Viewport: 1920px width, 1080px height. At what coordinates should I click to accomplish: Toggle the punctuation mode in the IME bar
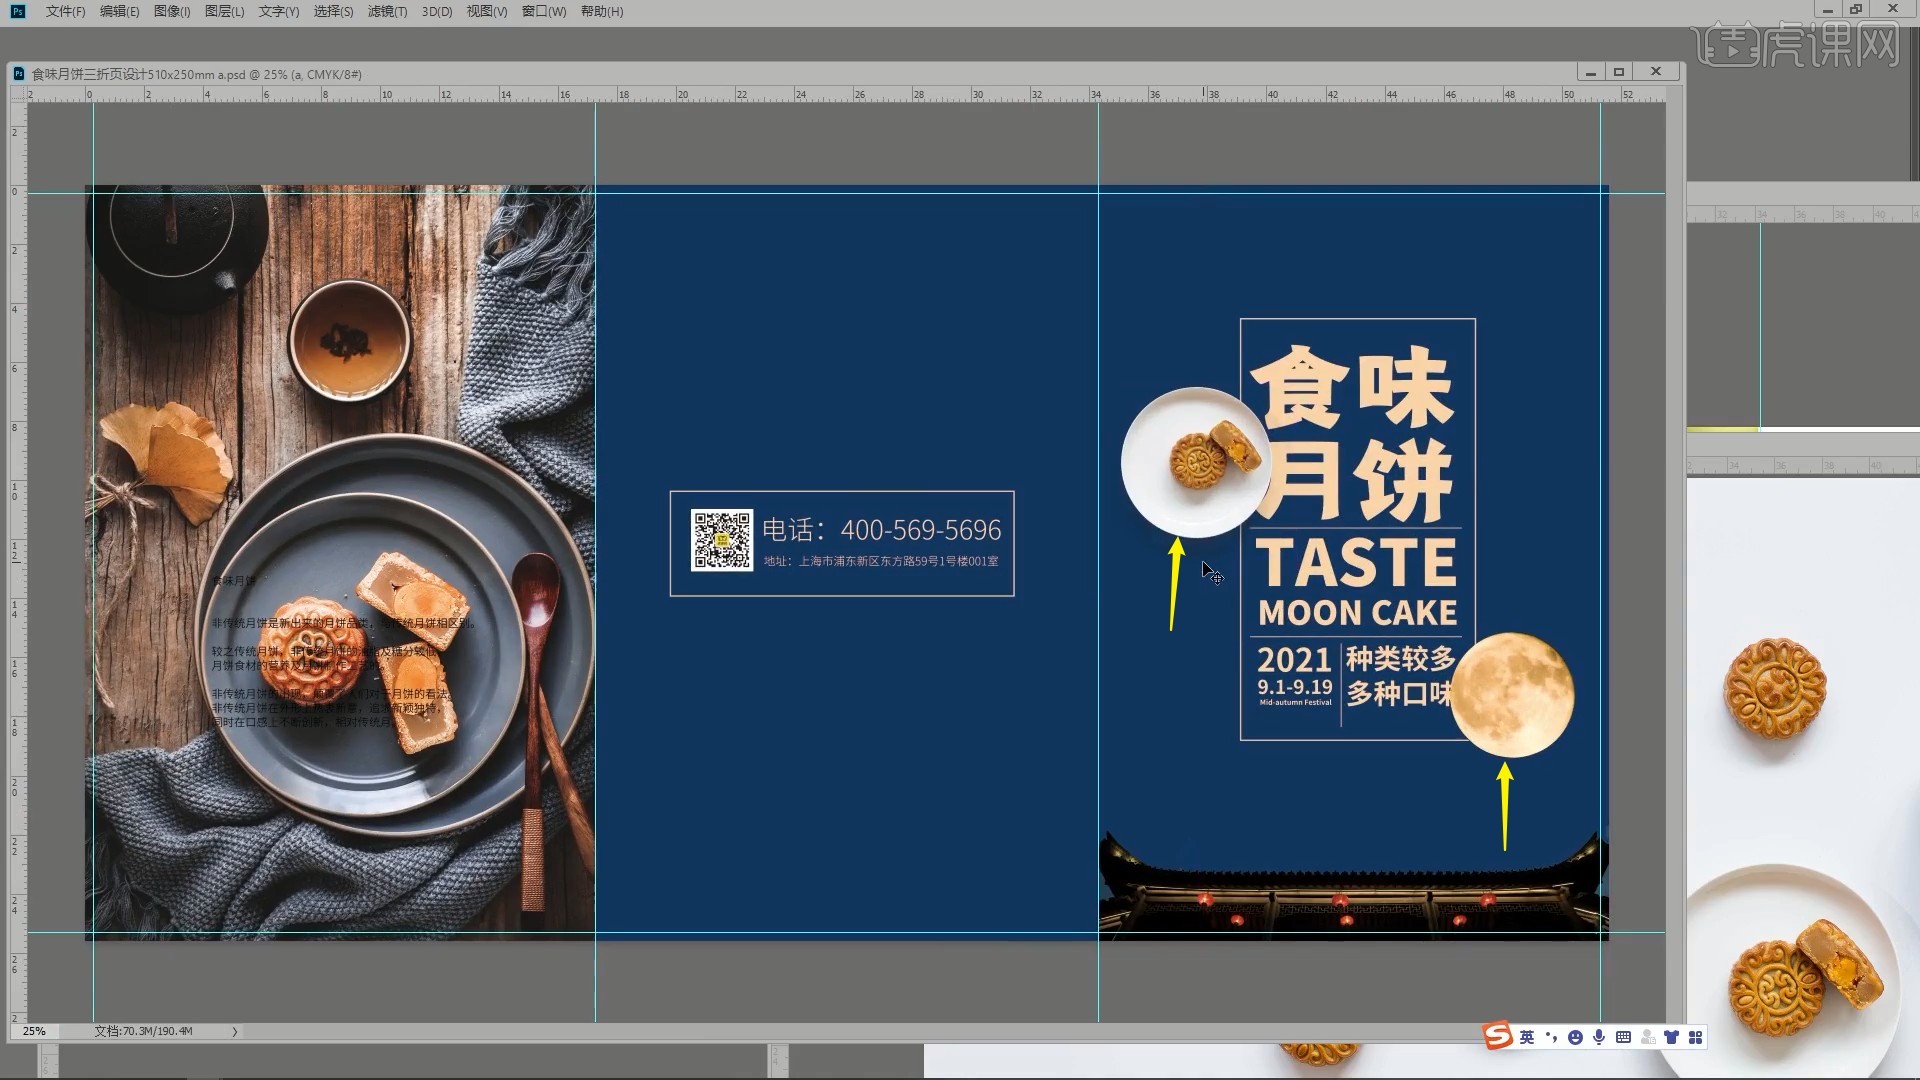pyautogui.click(x=1551, y=1037)
